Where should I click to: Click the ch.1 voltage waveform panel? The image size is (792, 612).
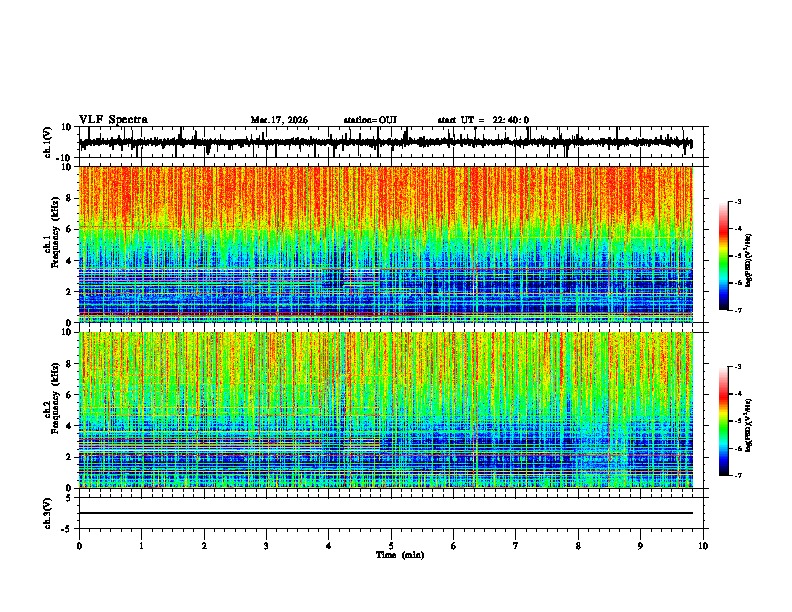(391, 142)
